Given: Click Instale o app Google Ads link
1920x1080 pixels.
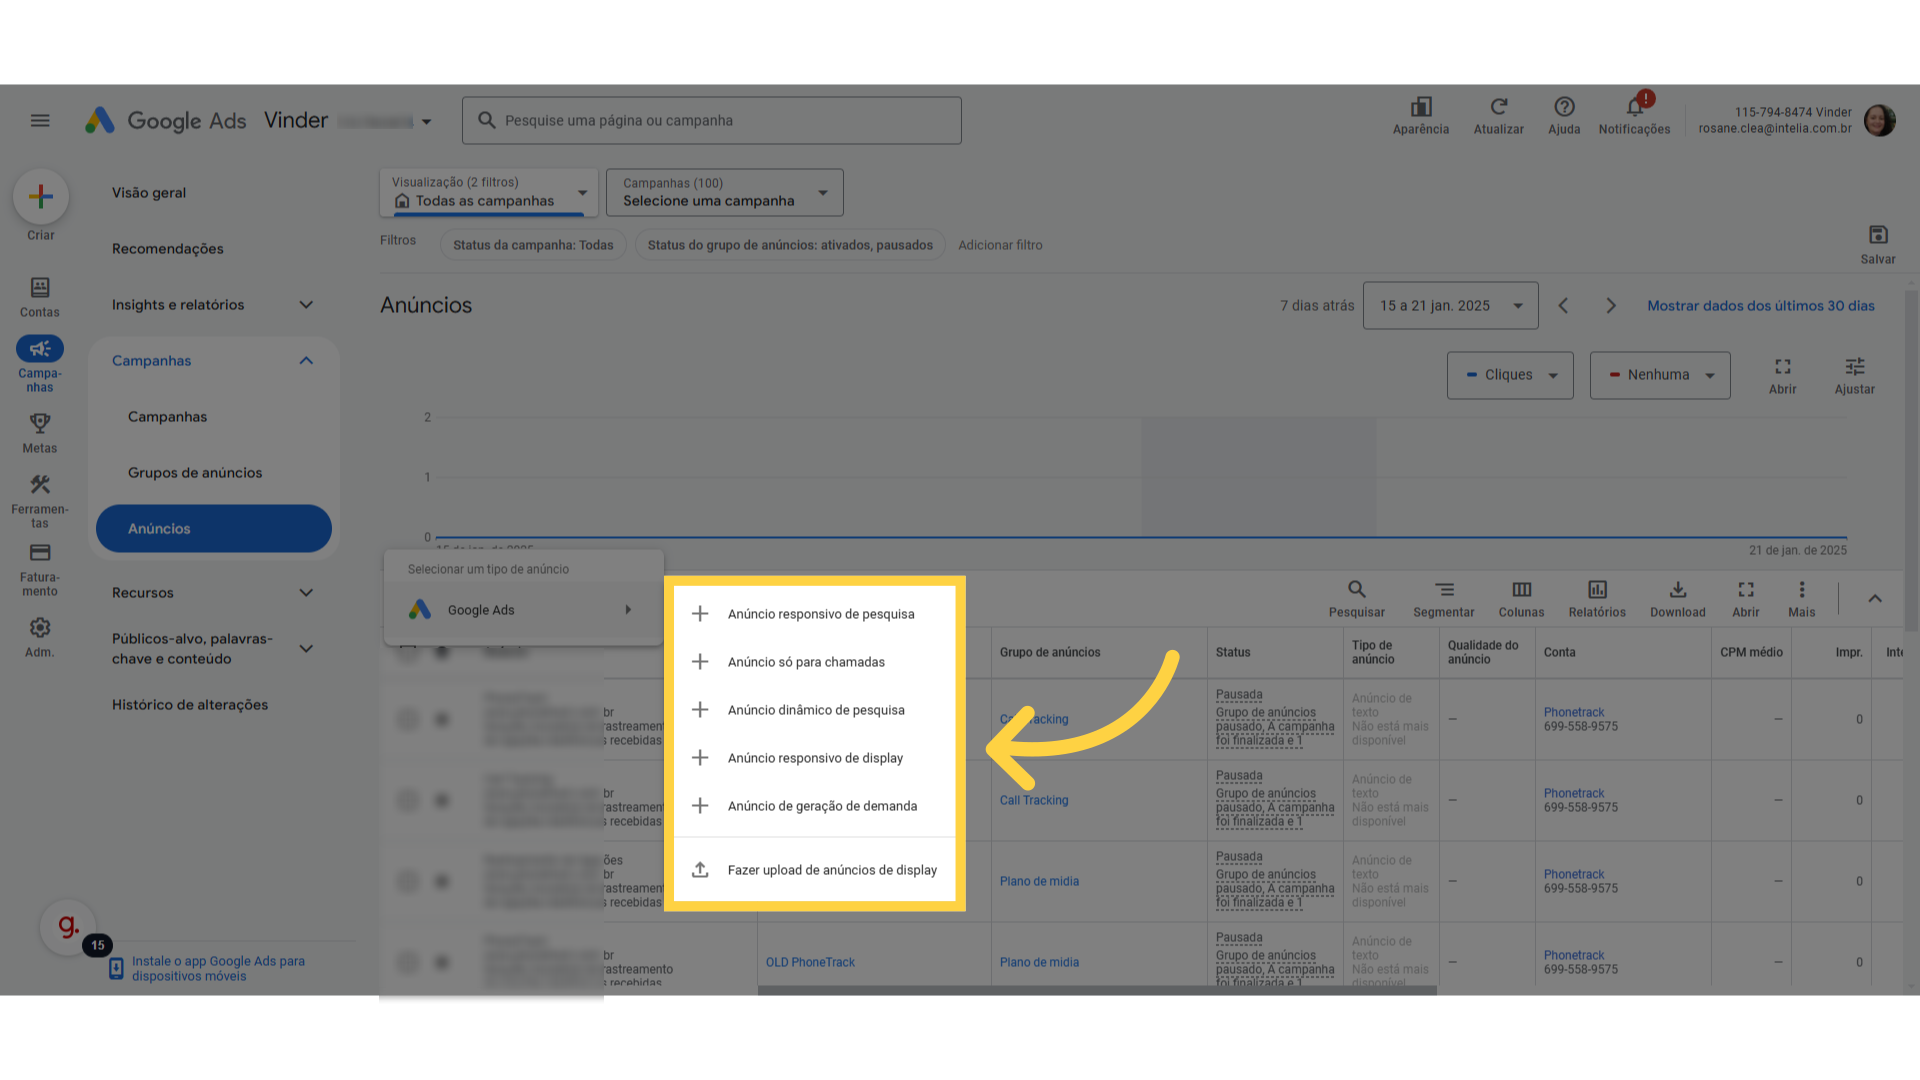Looking at the screenshot, I should coord(218,969).
